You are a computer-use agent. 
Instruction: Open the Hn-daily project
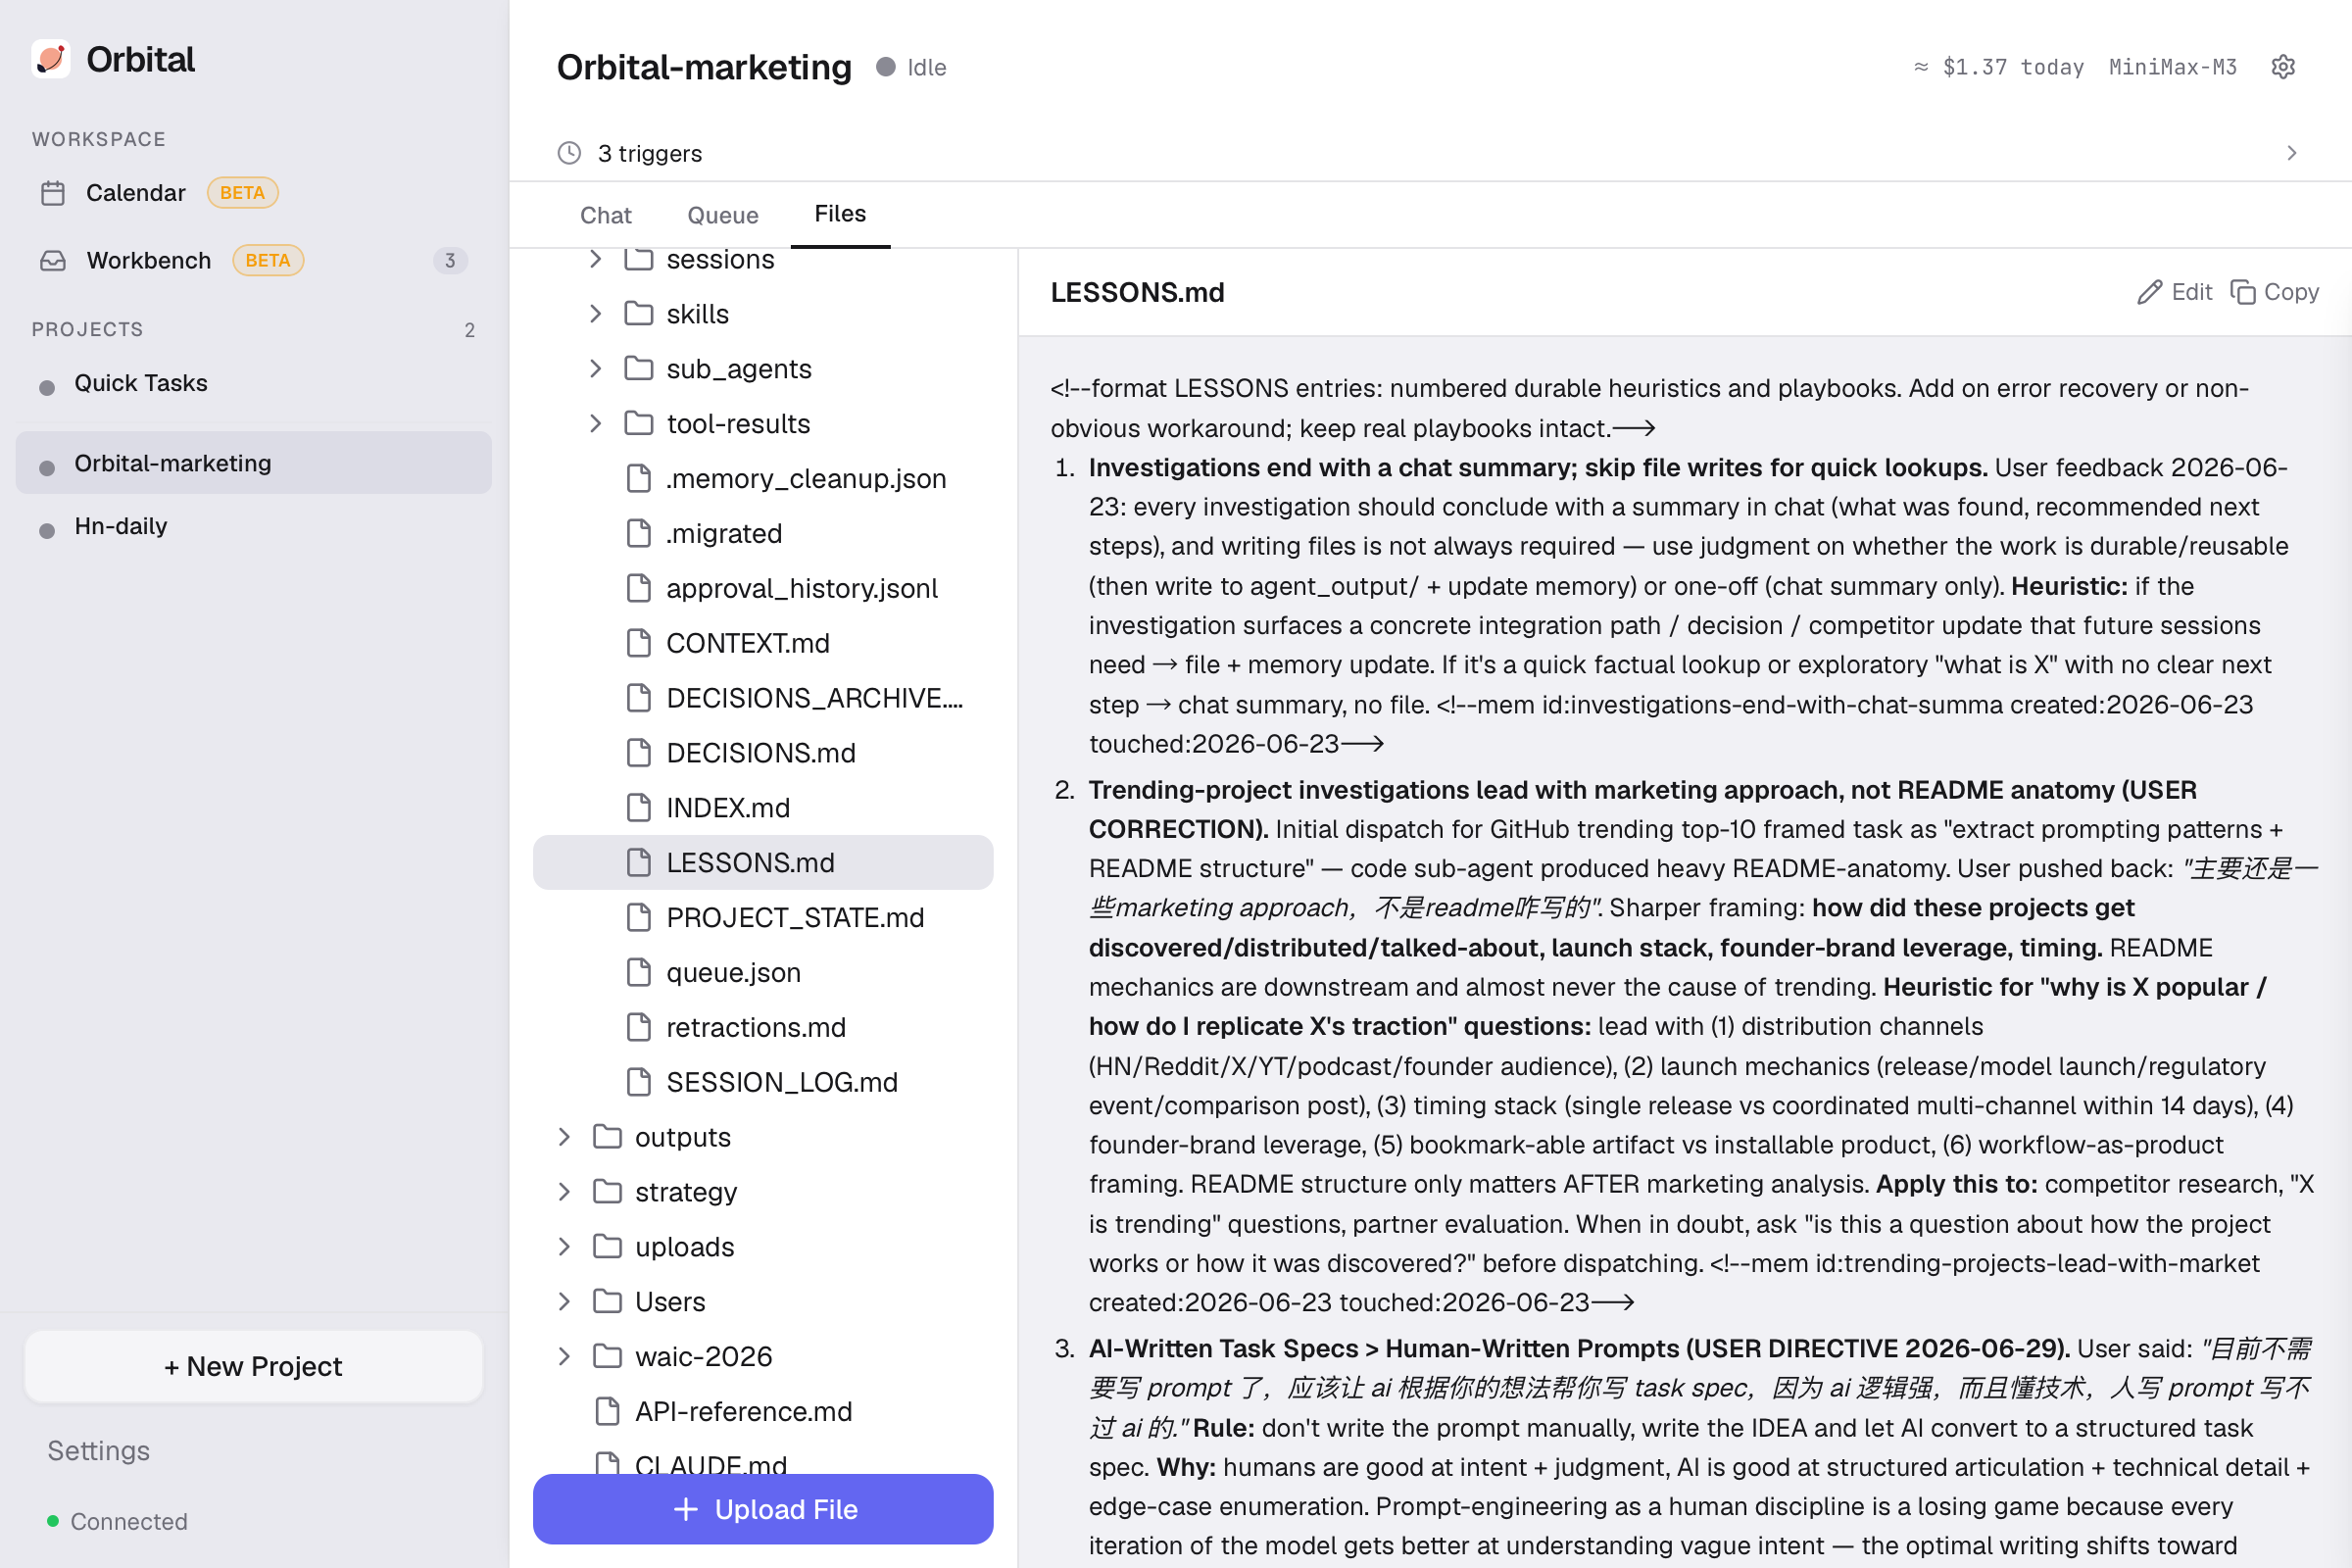[254, 527]
